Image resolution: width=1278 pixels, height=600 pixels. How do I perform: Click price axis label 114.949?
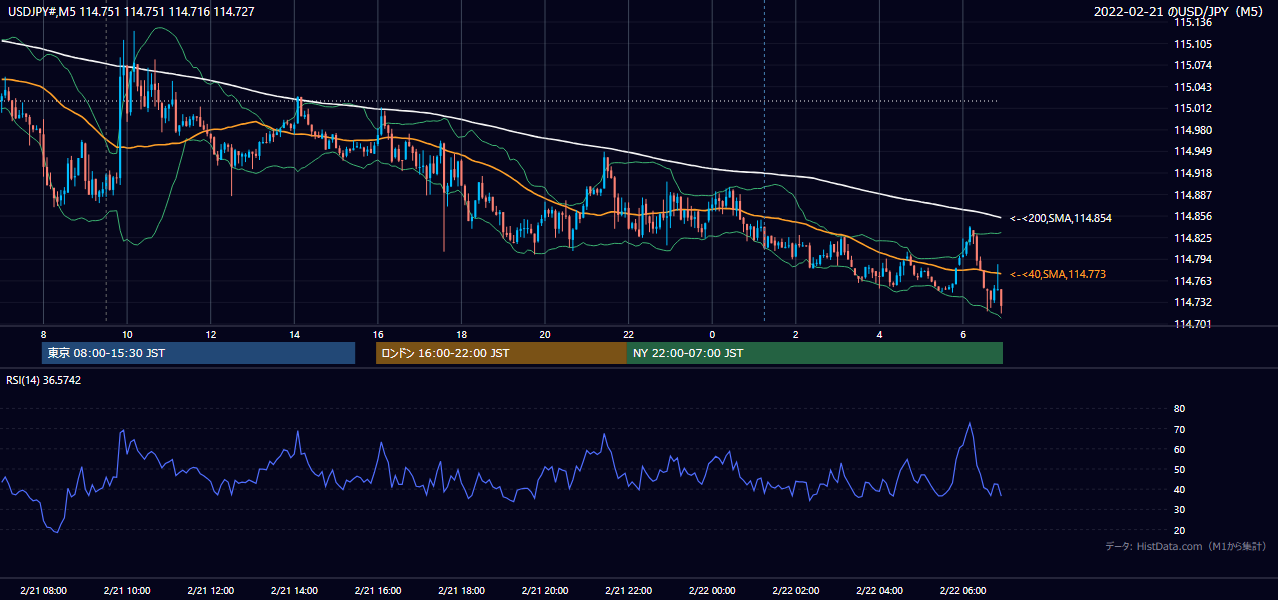point(1193,152)
